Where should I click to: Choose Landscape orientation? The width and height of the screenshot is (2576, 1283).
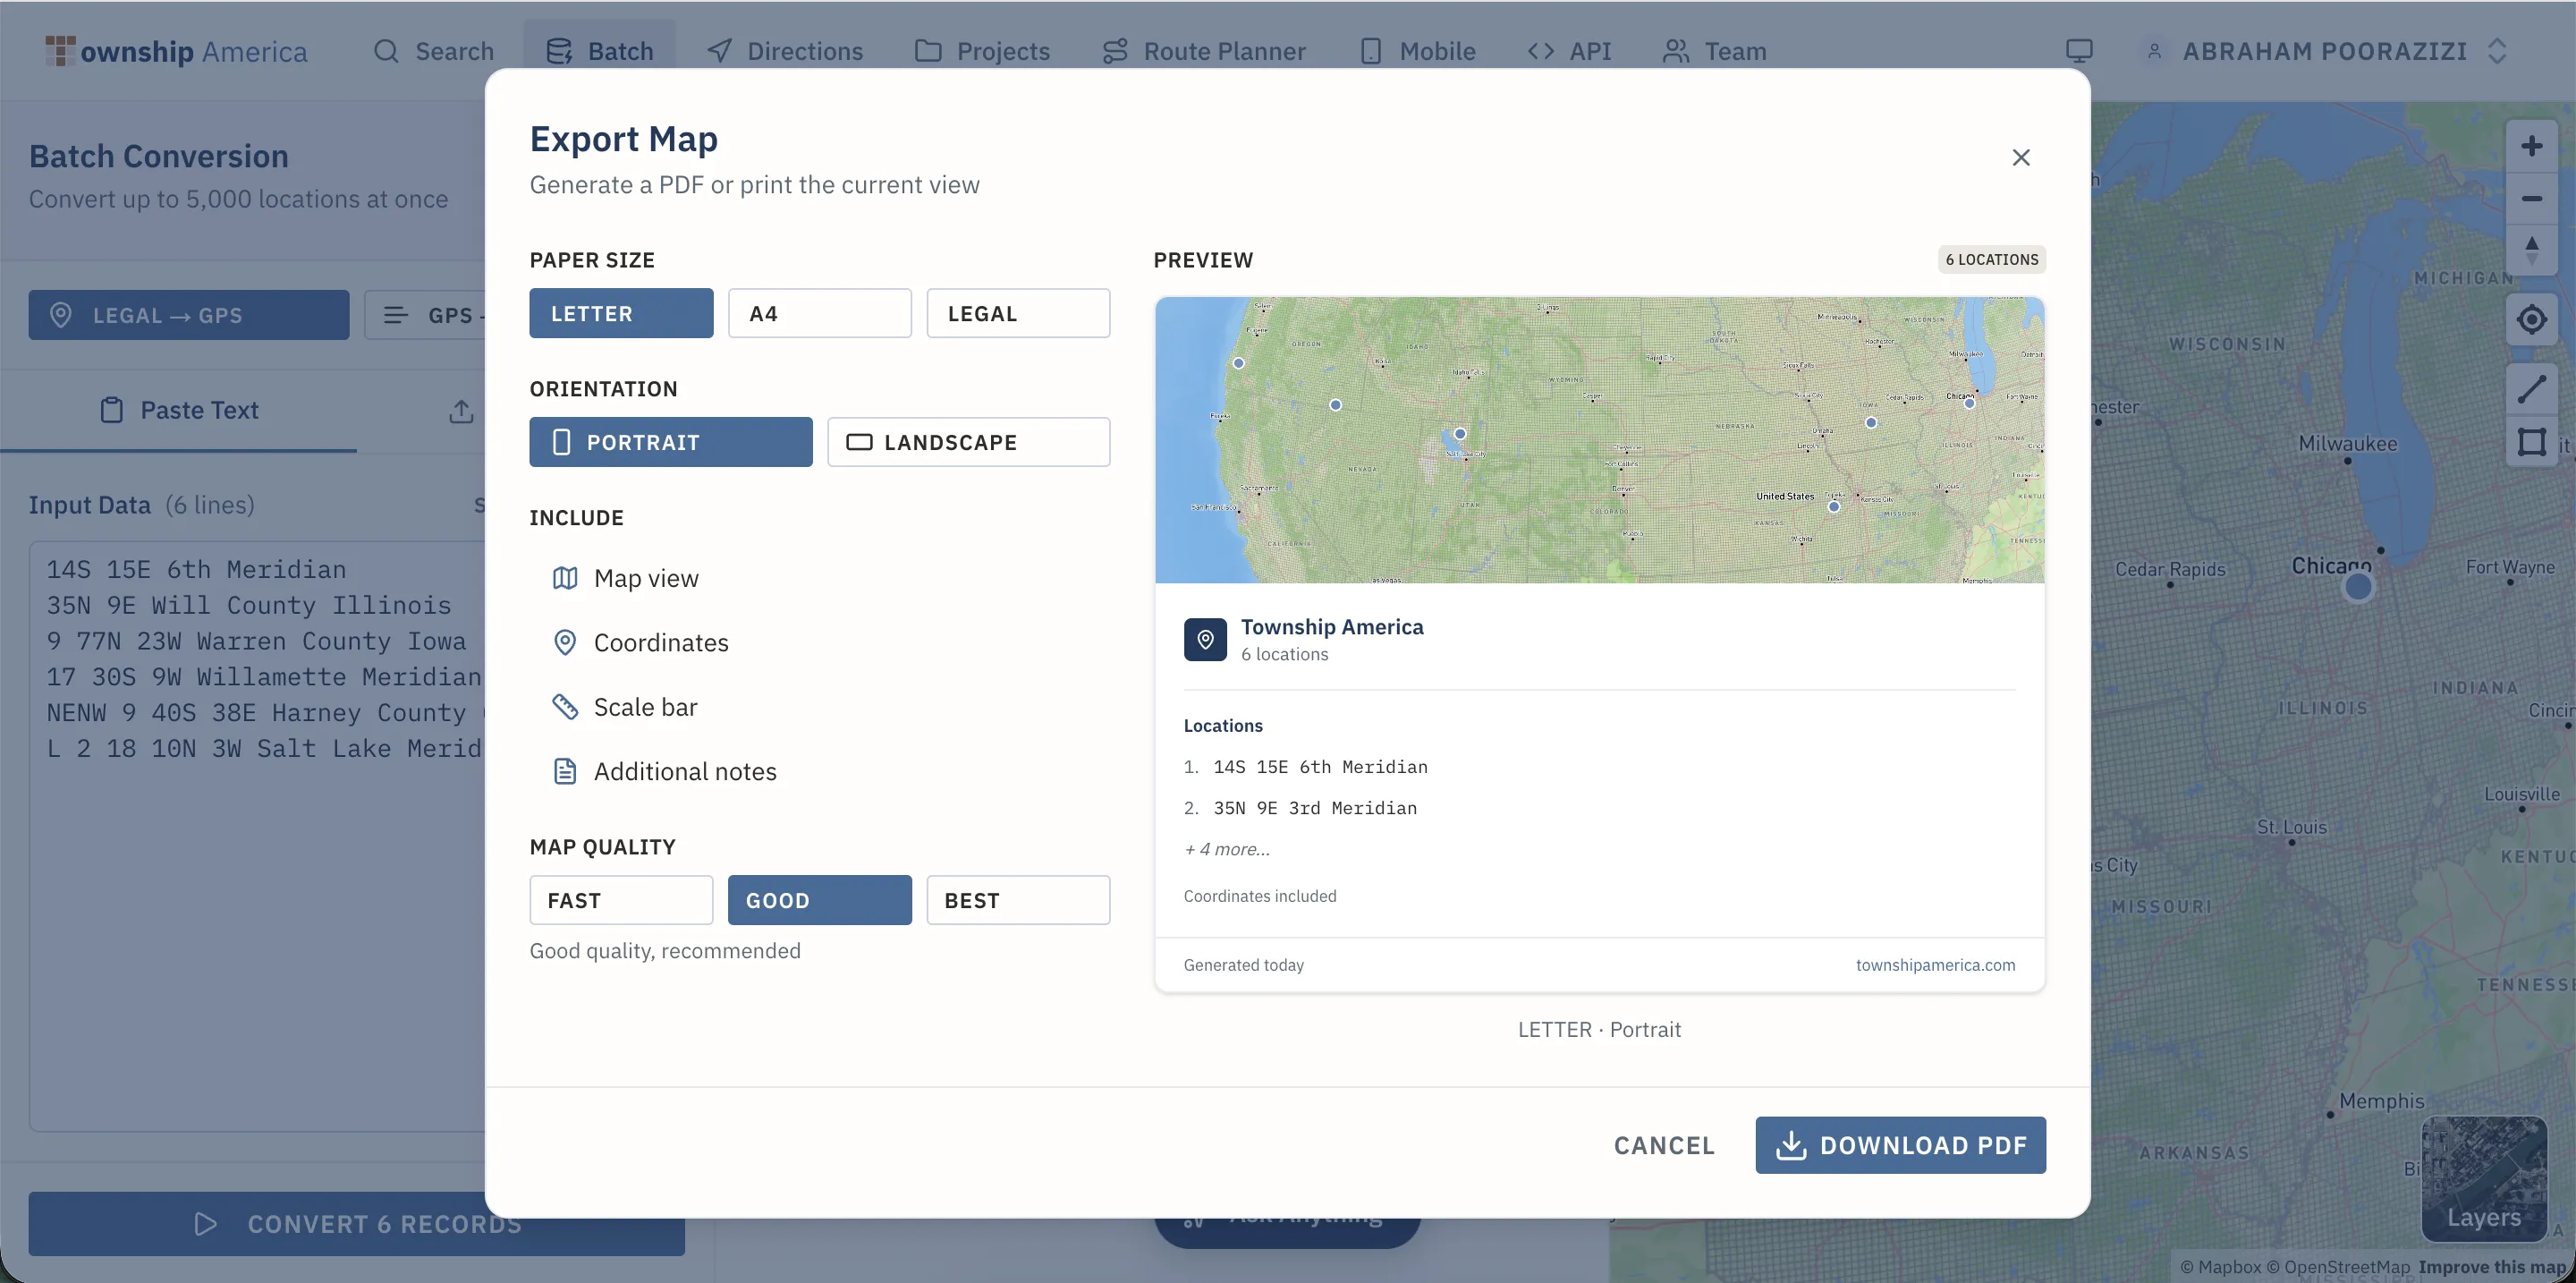coord(968,442)
